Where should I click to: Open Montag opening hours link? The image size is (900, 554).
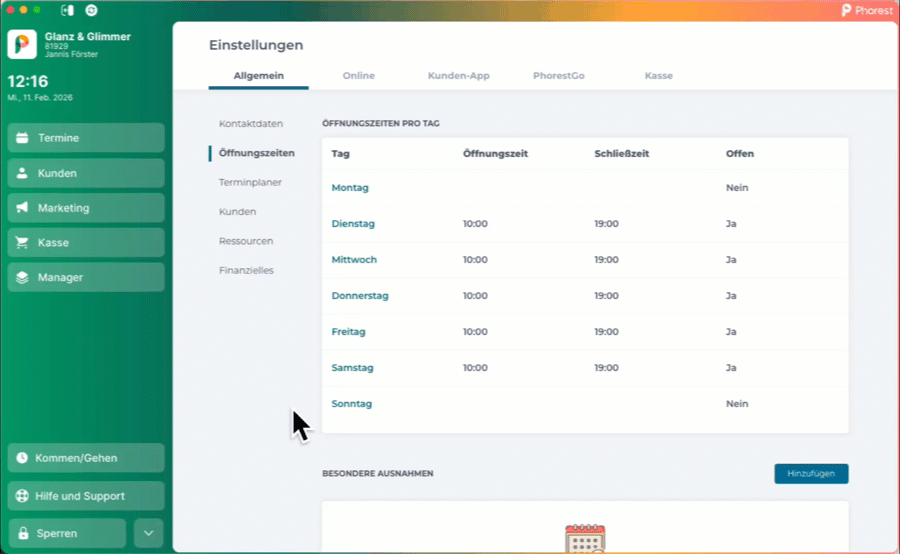[x=350, y=188]
